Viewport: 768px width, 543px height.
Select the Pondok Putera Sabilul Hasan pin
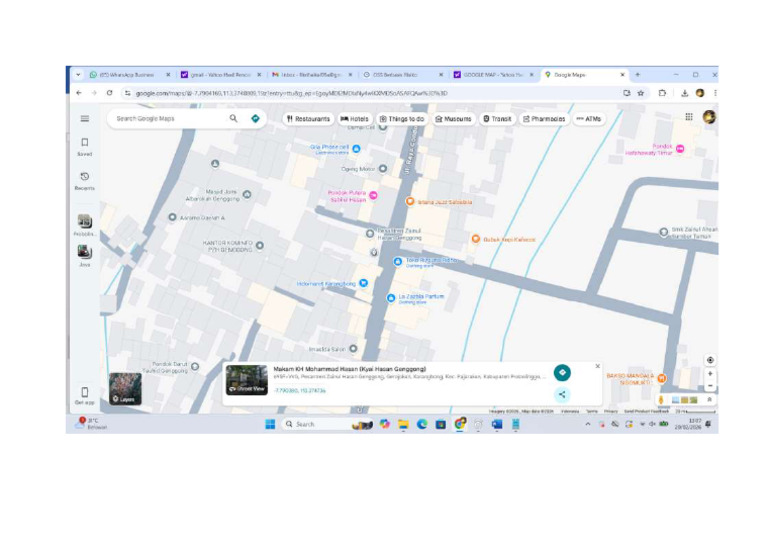[x=373, y=195]
